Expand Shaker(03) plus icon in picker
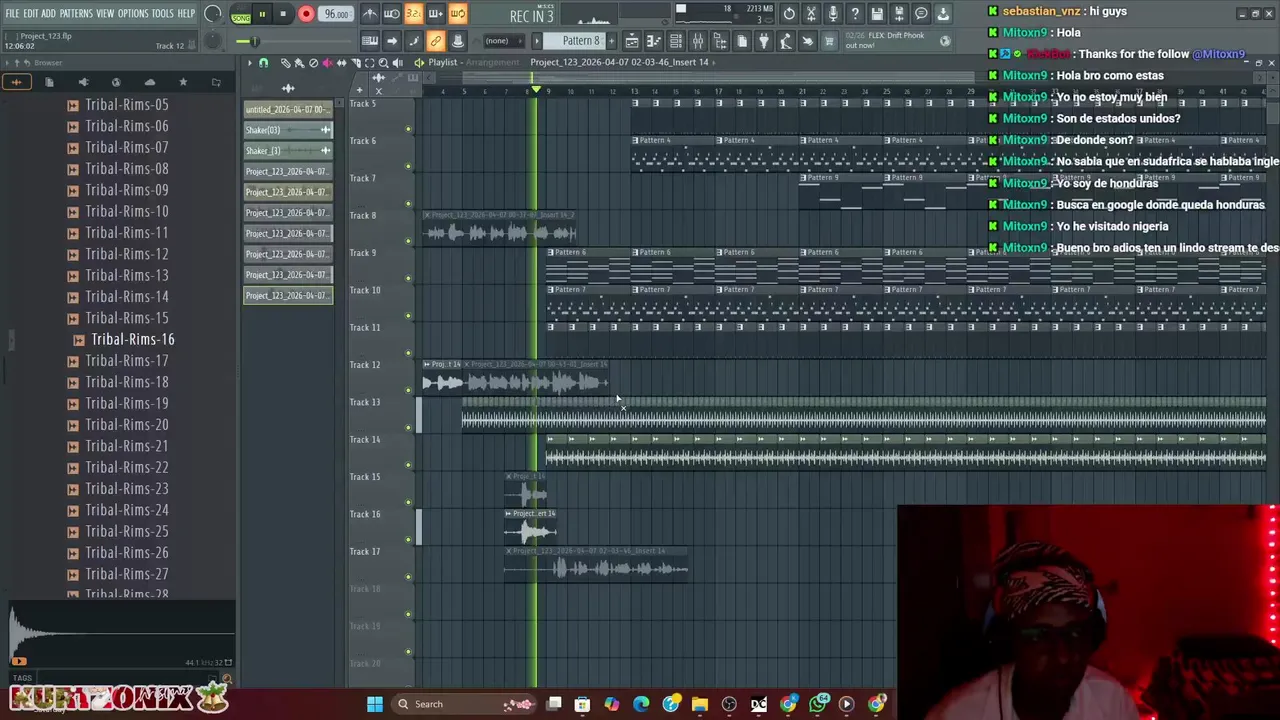Screen dimensions: 1280x720 tap(325, 130)
